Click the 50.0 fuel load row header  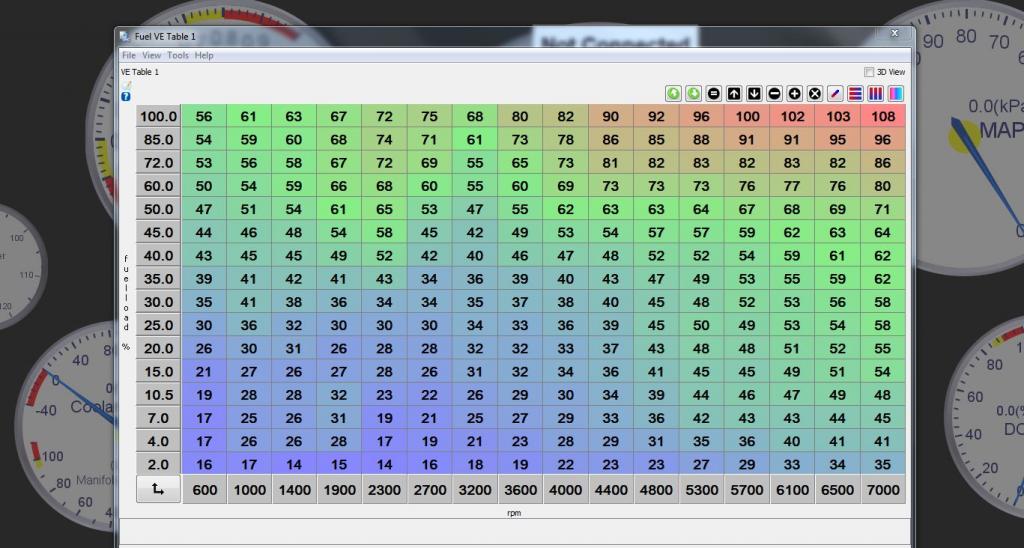158,209
